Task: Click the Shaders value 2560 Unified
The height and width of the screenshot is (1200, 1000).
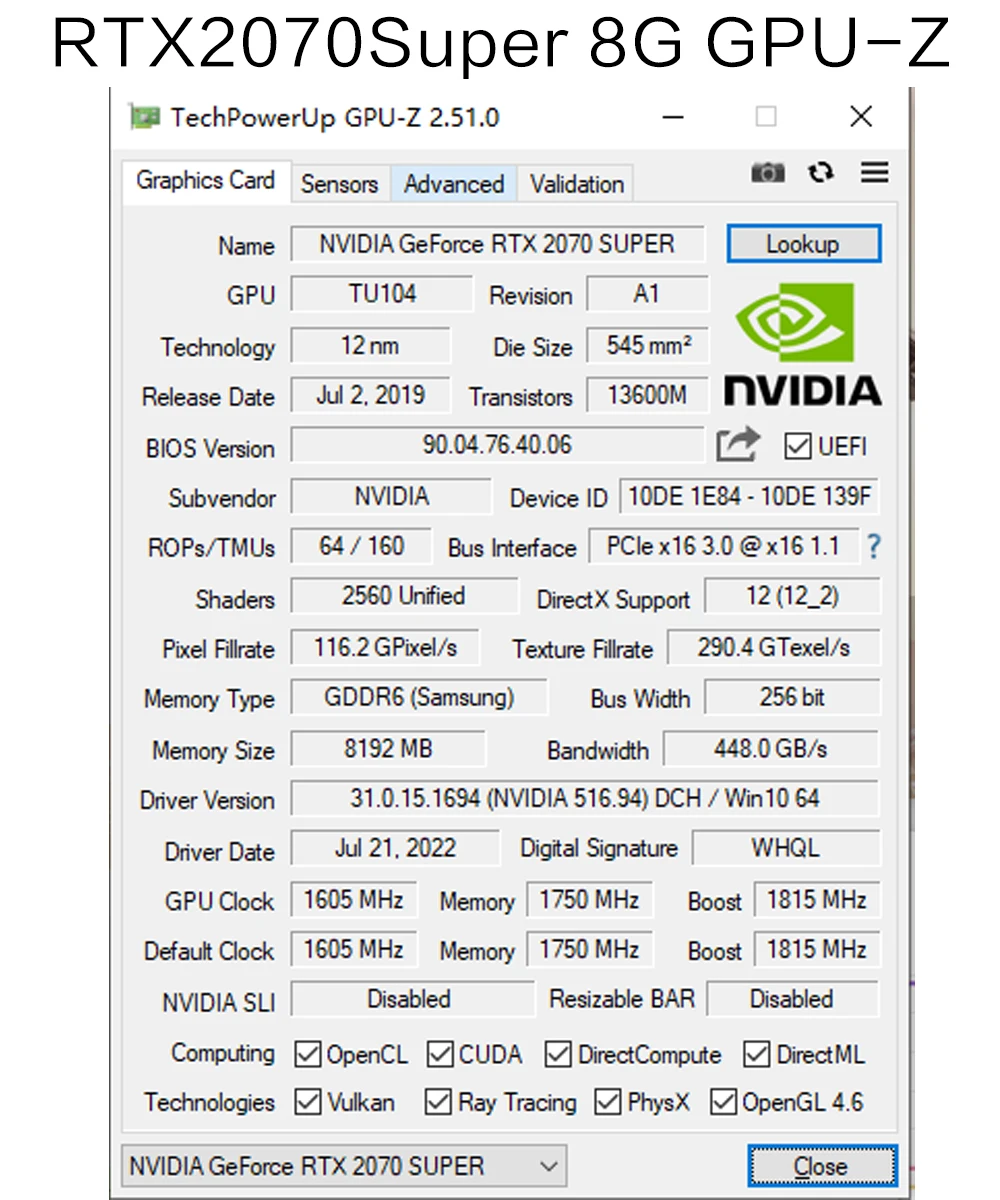Action: 404,596
